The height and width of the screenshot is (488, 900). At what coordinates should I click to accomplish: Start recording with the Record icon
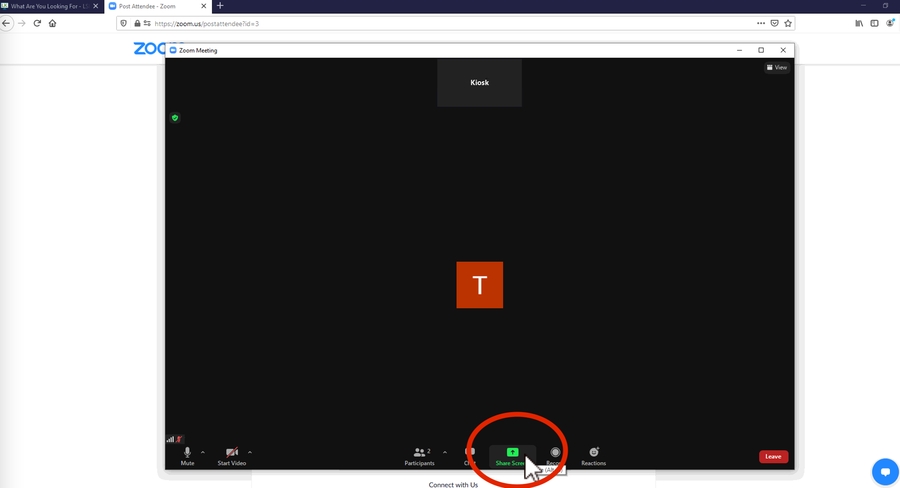[x=555, y=453]
